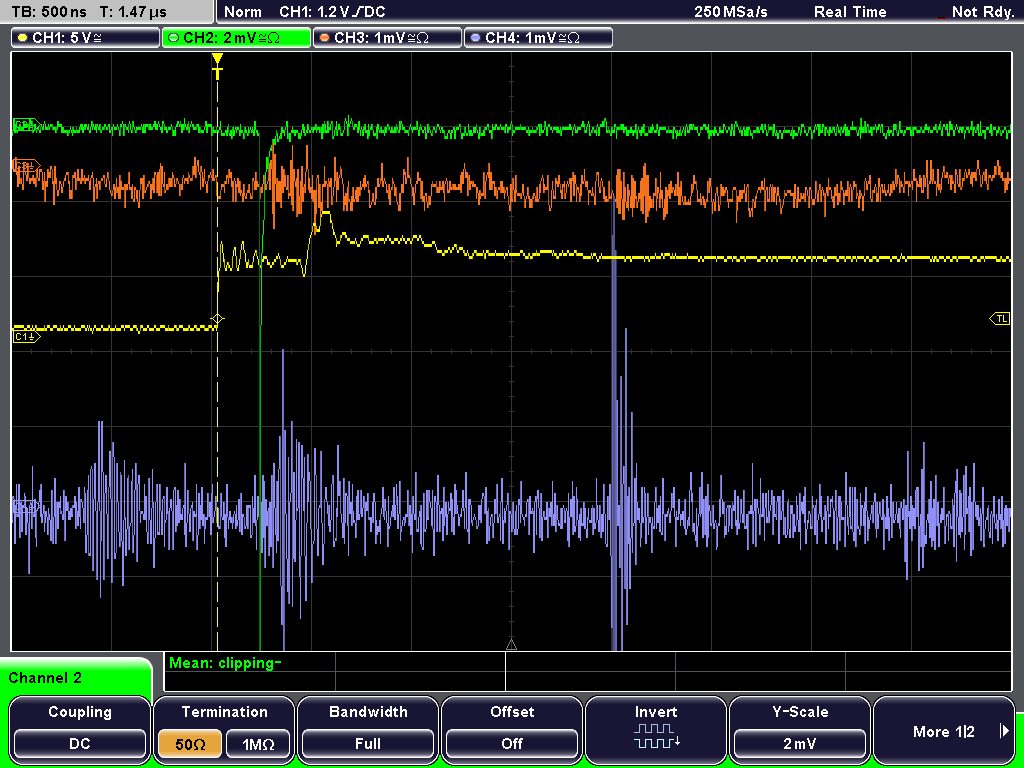This screenshot has height=768, width=1024.
Task: Click the T: 1.47 µs trigger time readout
Action: [133, 12]
